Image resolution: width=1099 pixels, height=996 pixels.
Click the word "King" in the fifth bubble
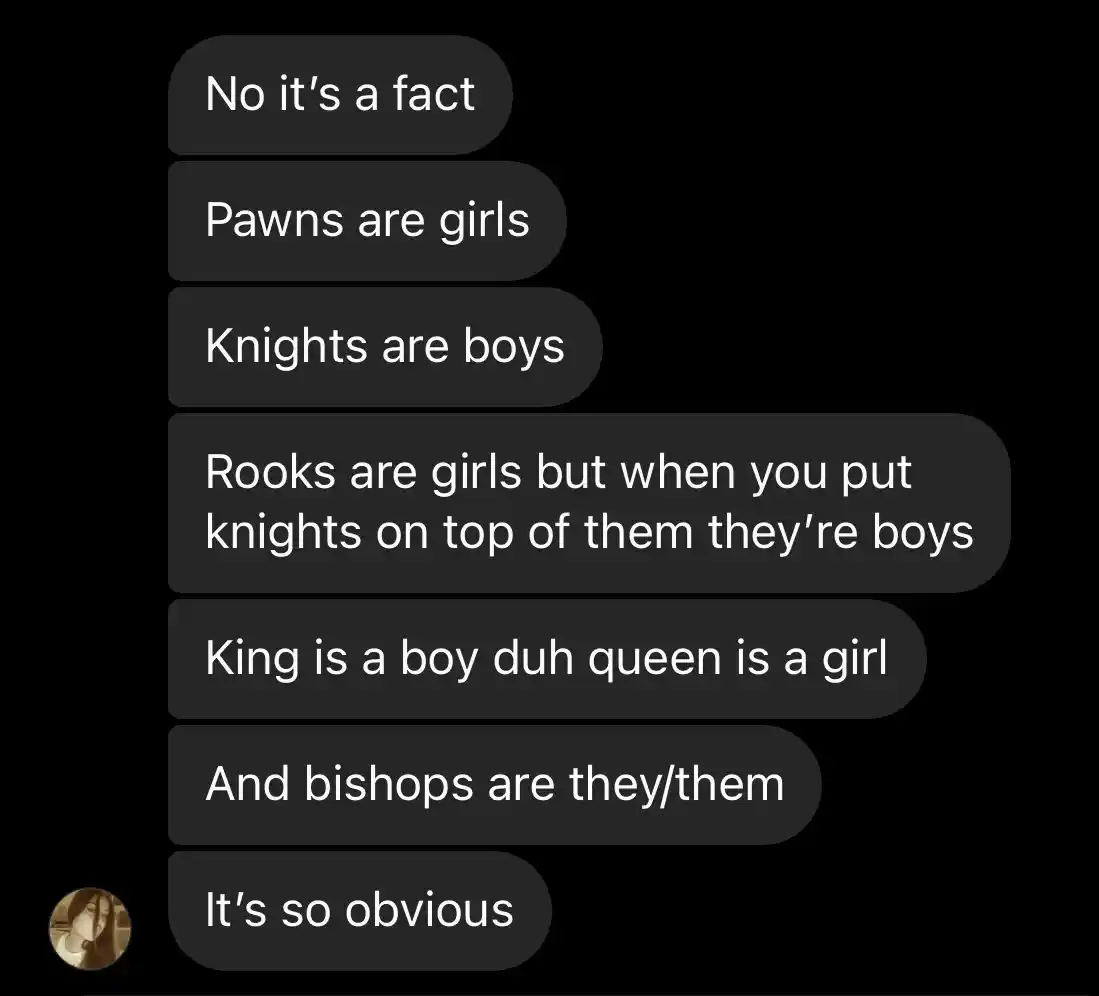[252, 661]
